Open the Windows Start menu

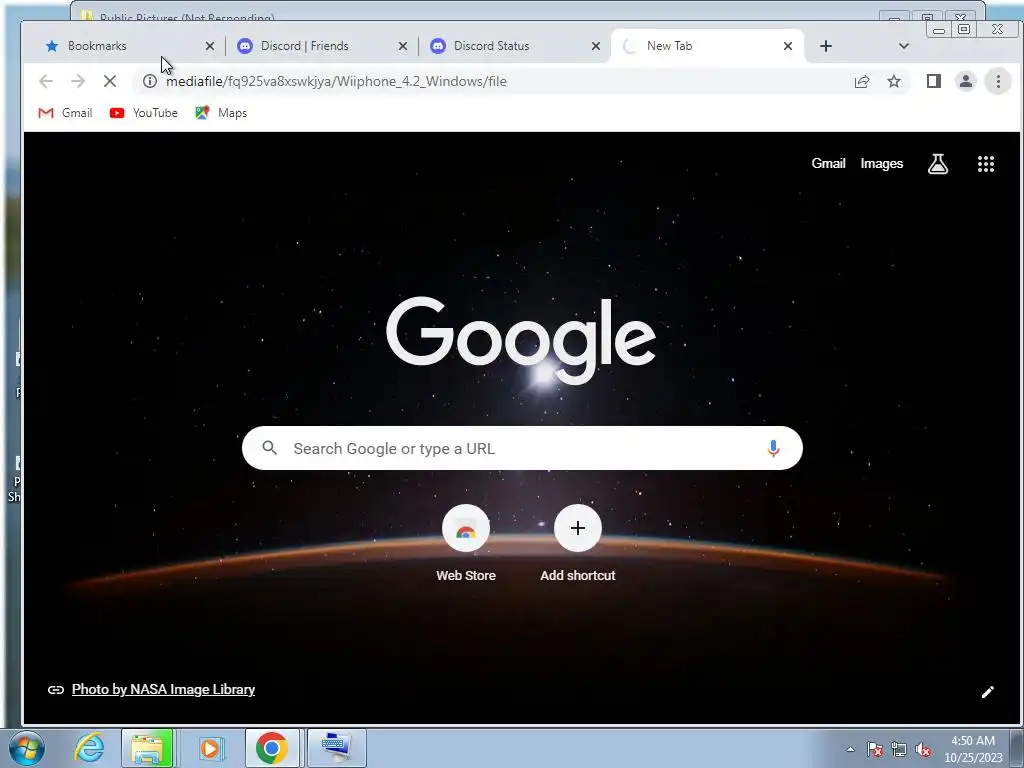pyautogui.click(x=27, y=748)
